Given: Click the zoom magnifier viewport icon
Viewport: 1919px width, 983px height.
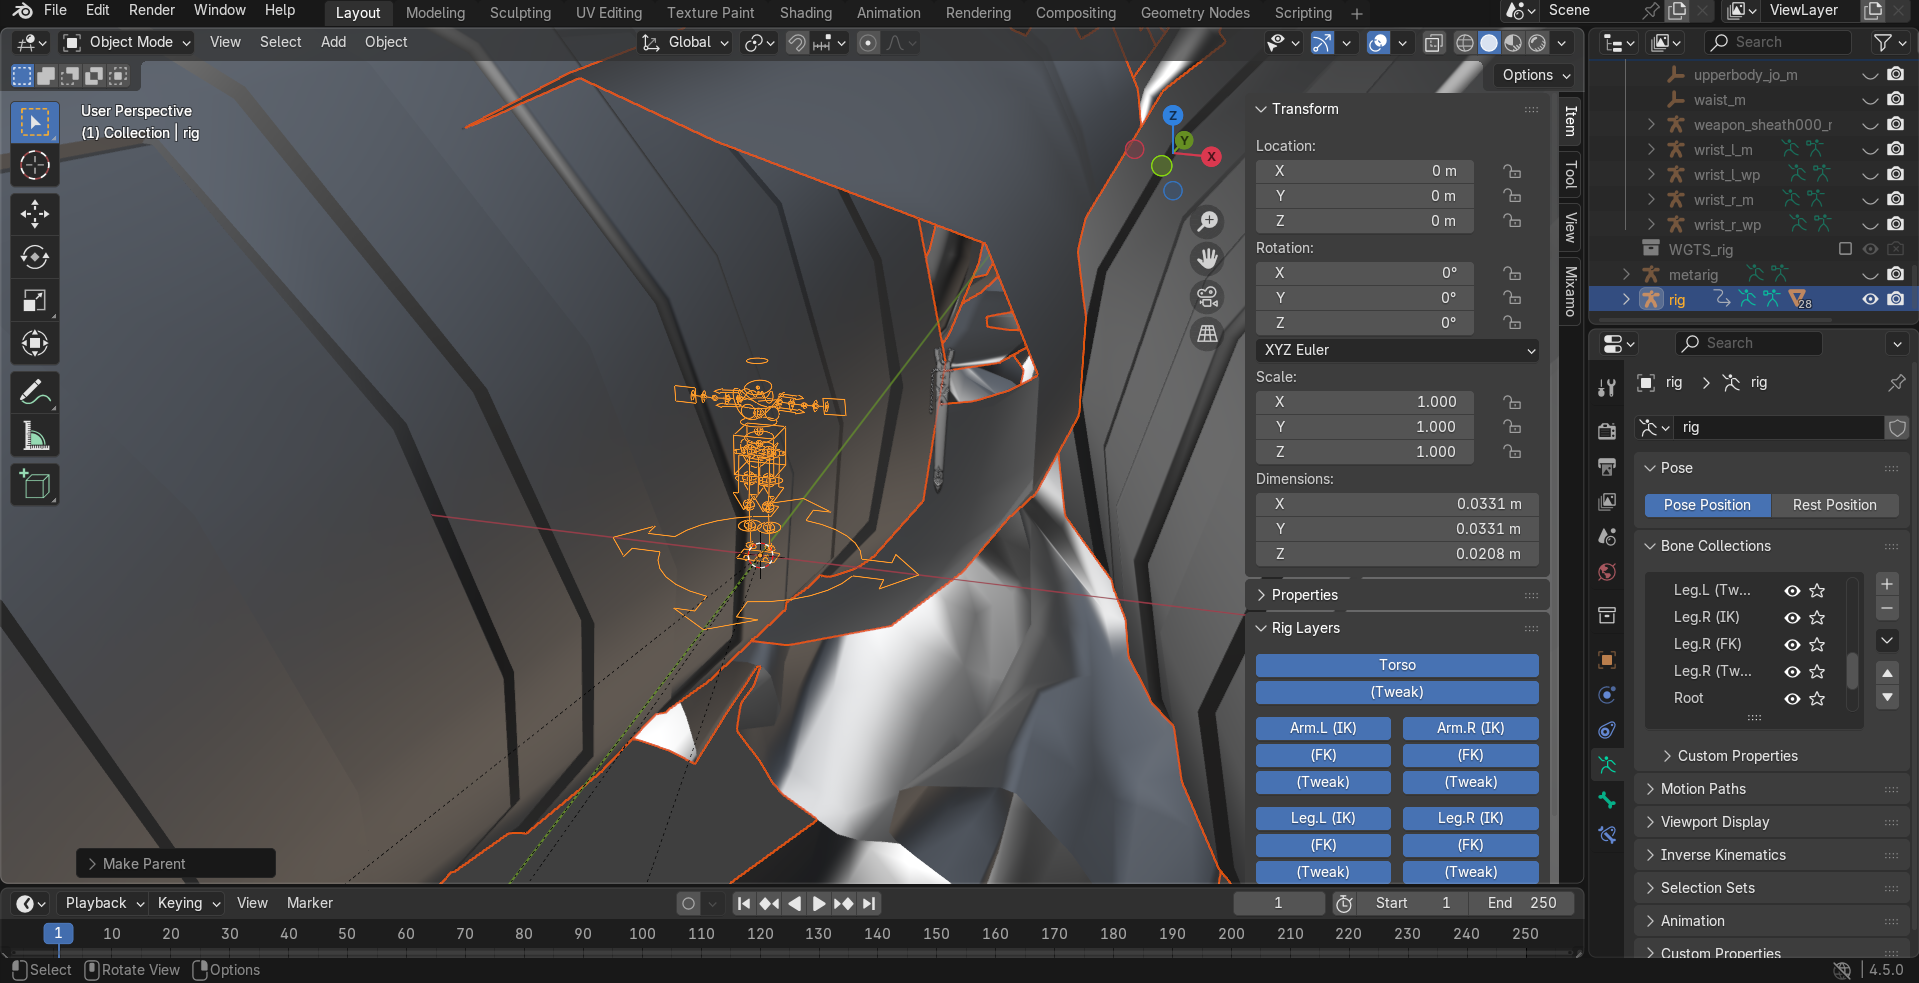Looking at the screenshot, I should (1208, 221).
